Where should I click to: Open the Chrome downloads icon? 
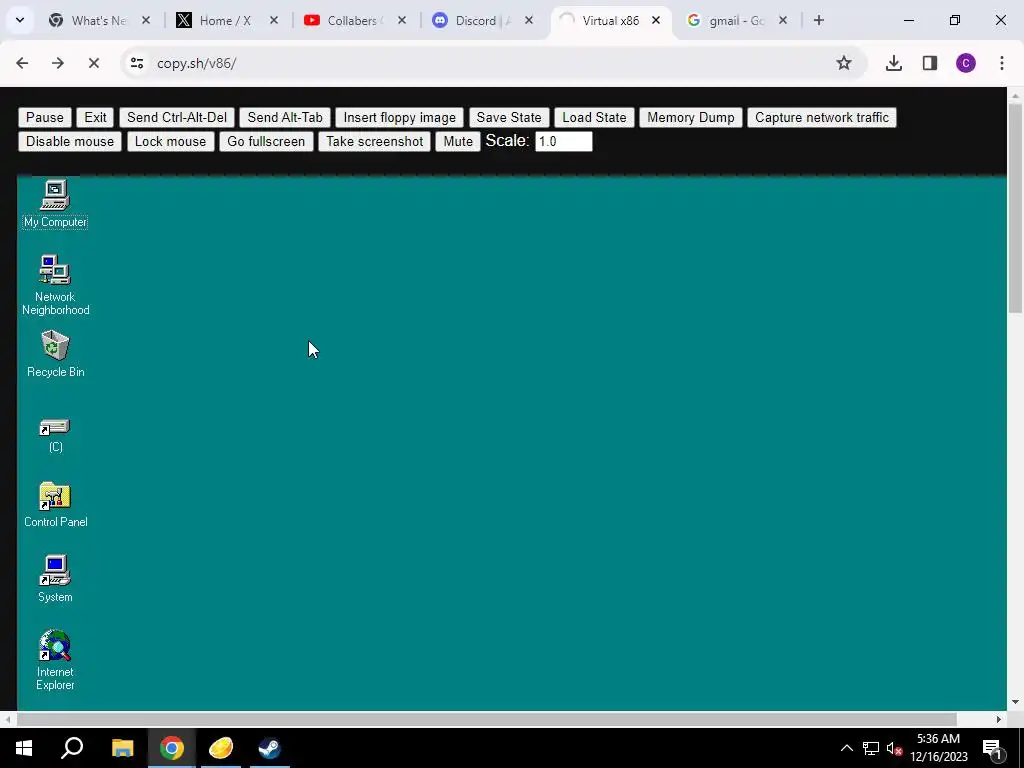click(894, 63)
